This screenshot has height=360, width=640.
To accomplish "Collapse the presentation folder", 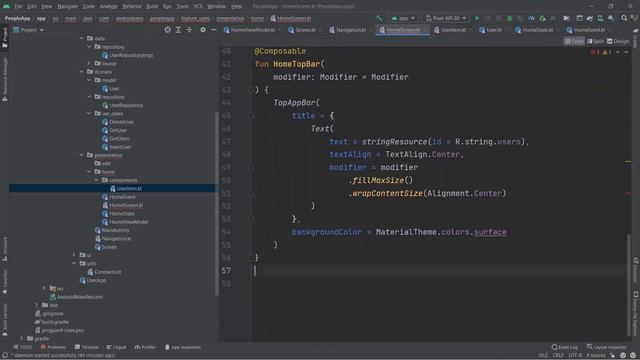I will 81,155.
